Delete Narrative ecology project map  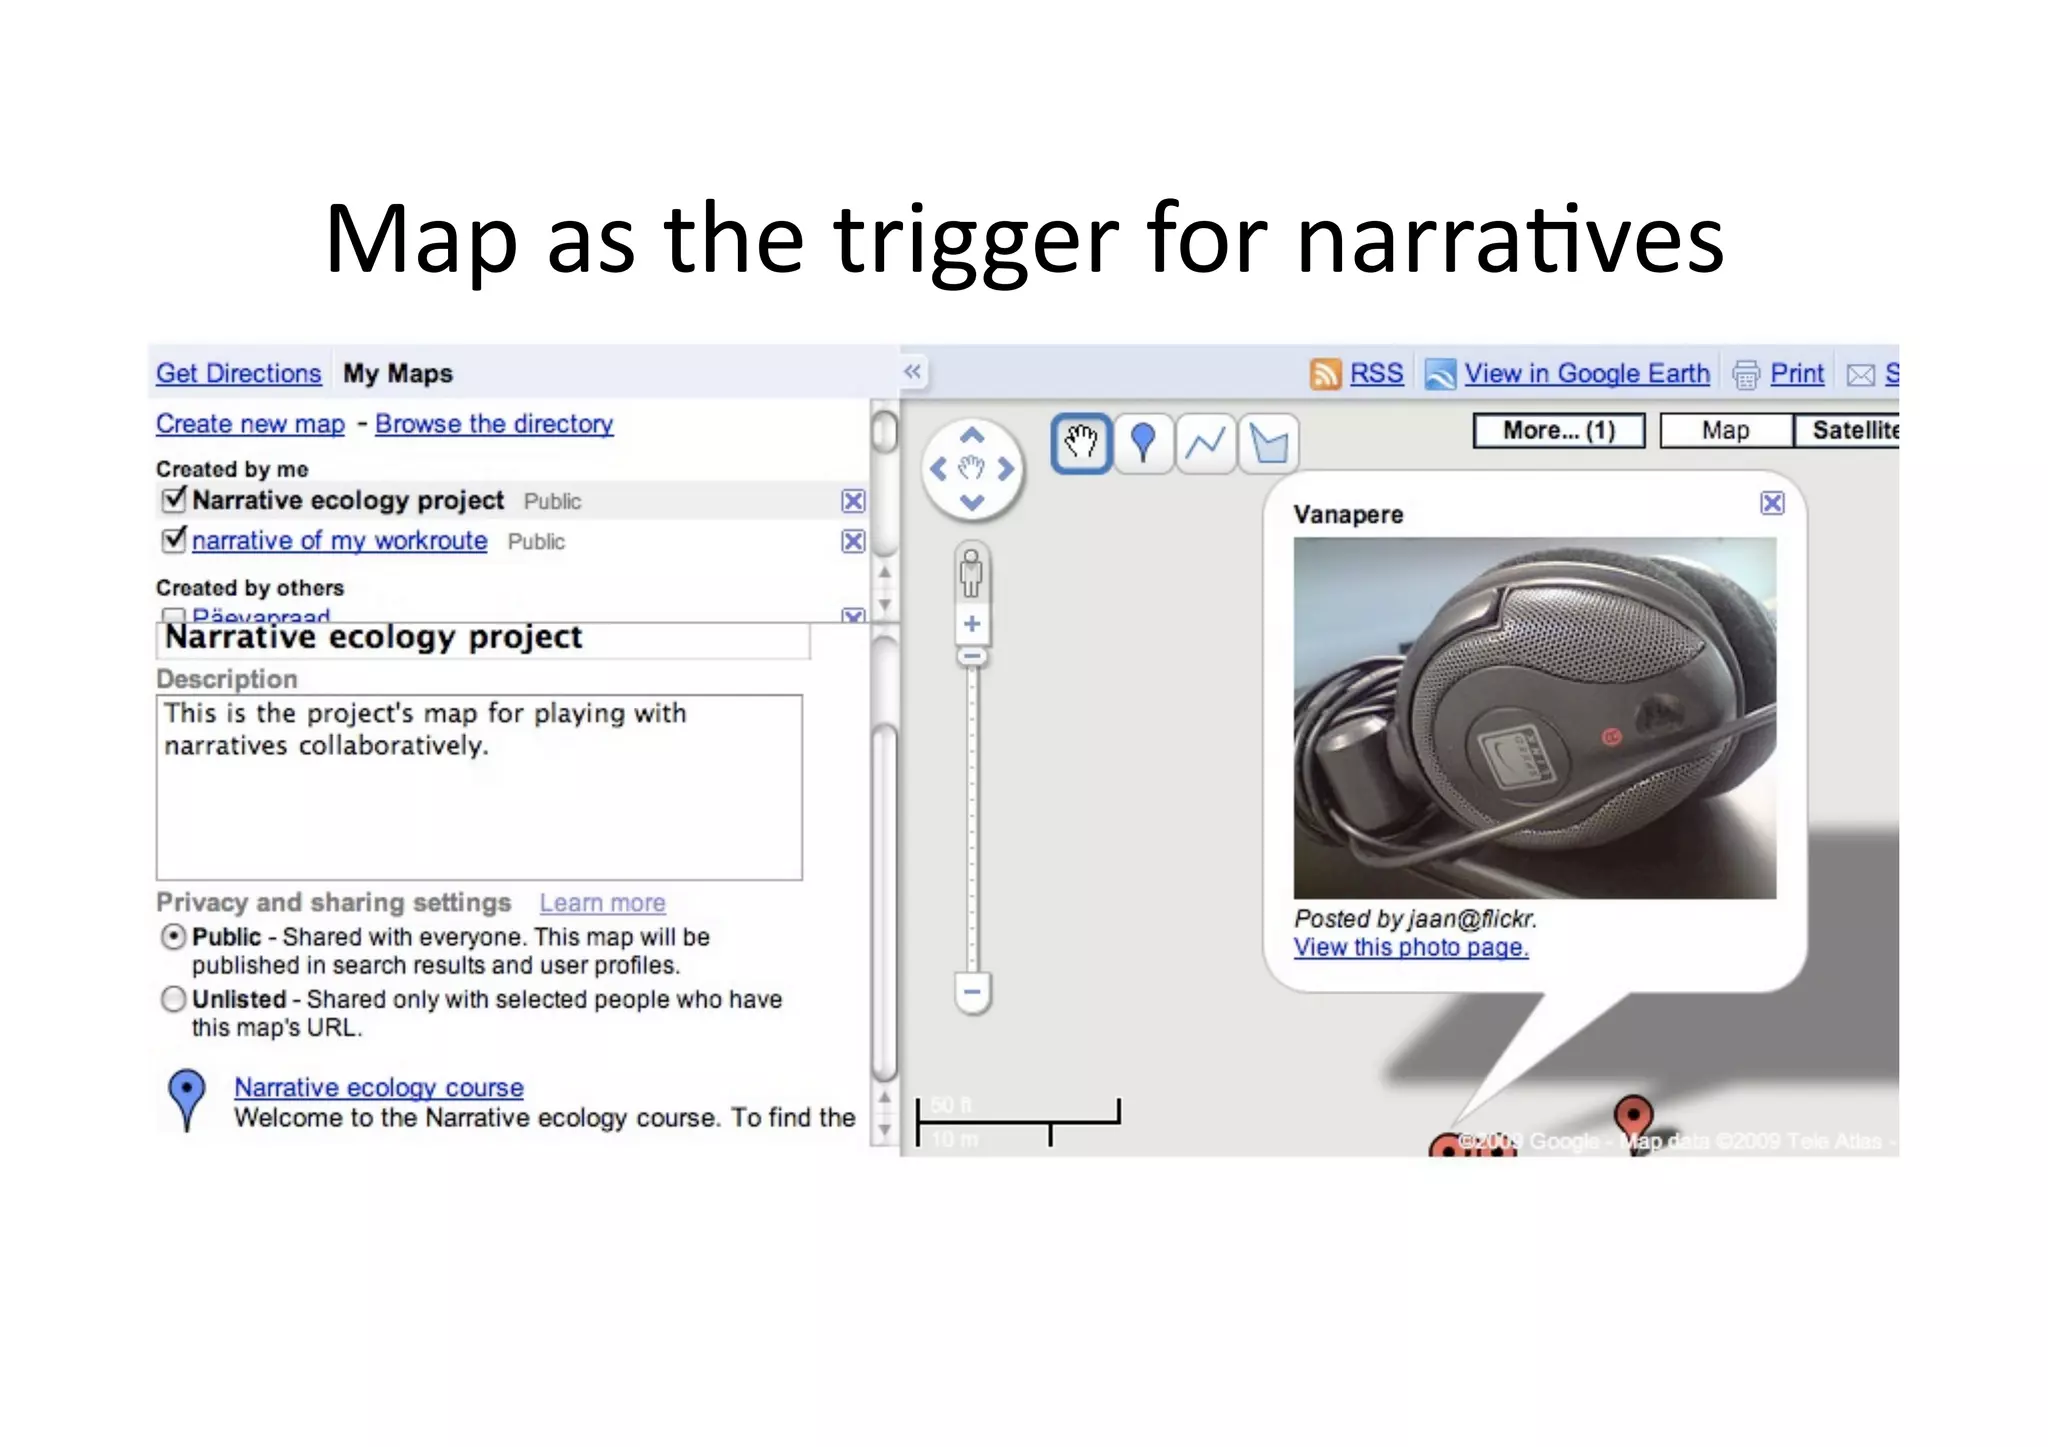click(x=853, y=501)
